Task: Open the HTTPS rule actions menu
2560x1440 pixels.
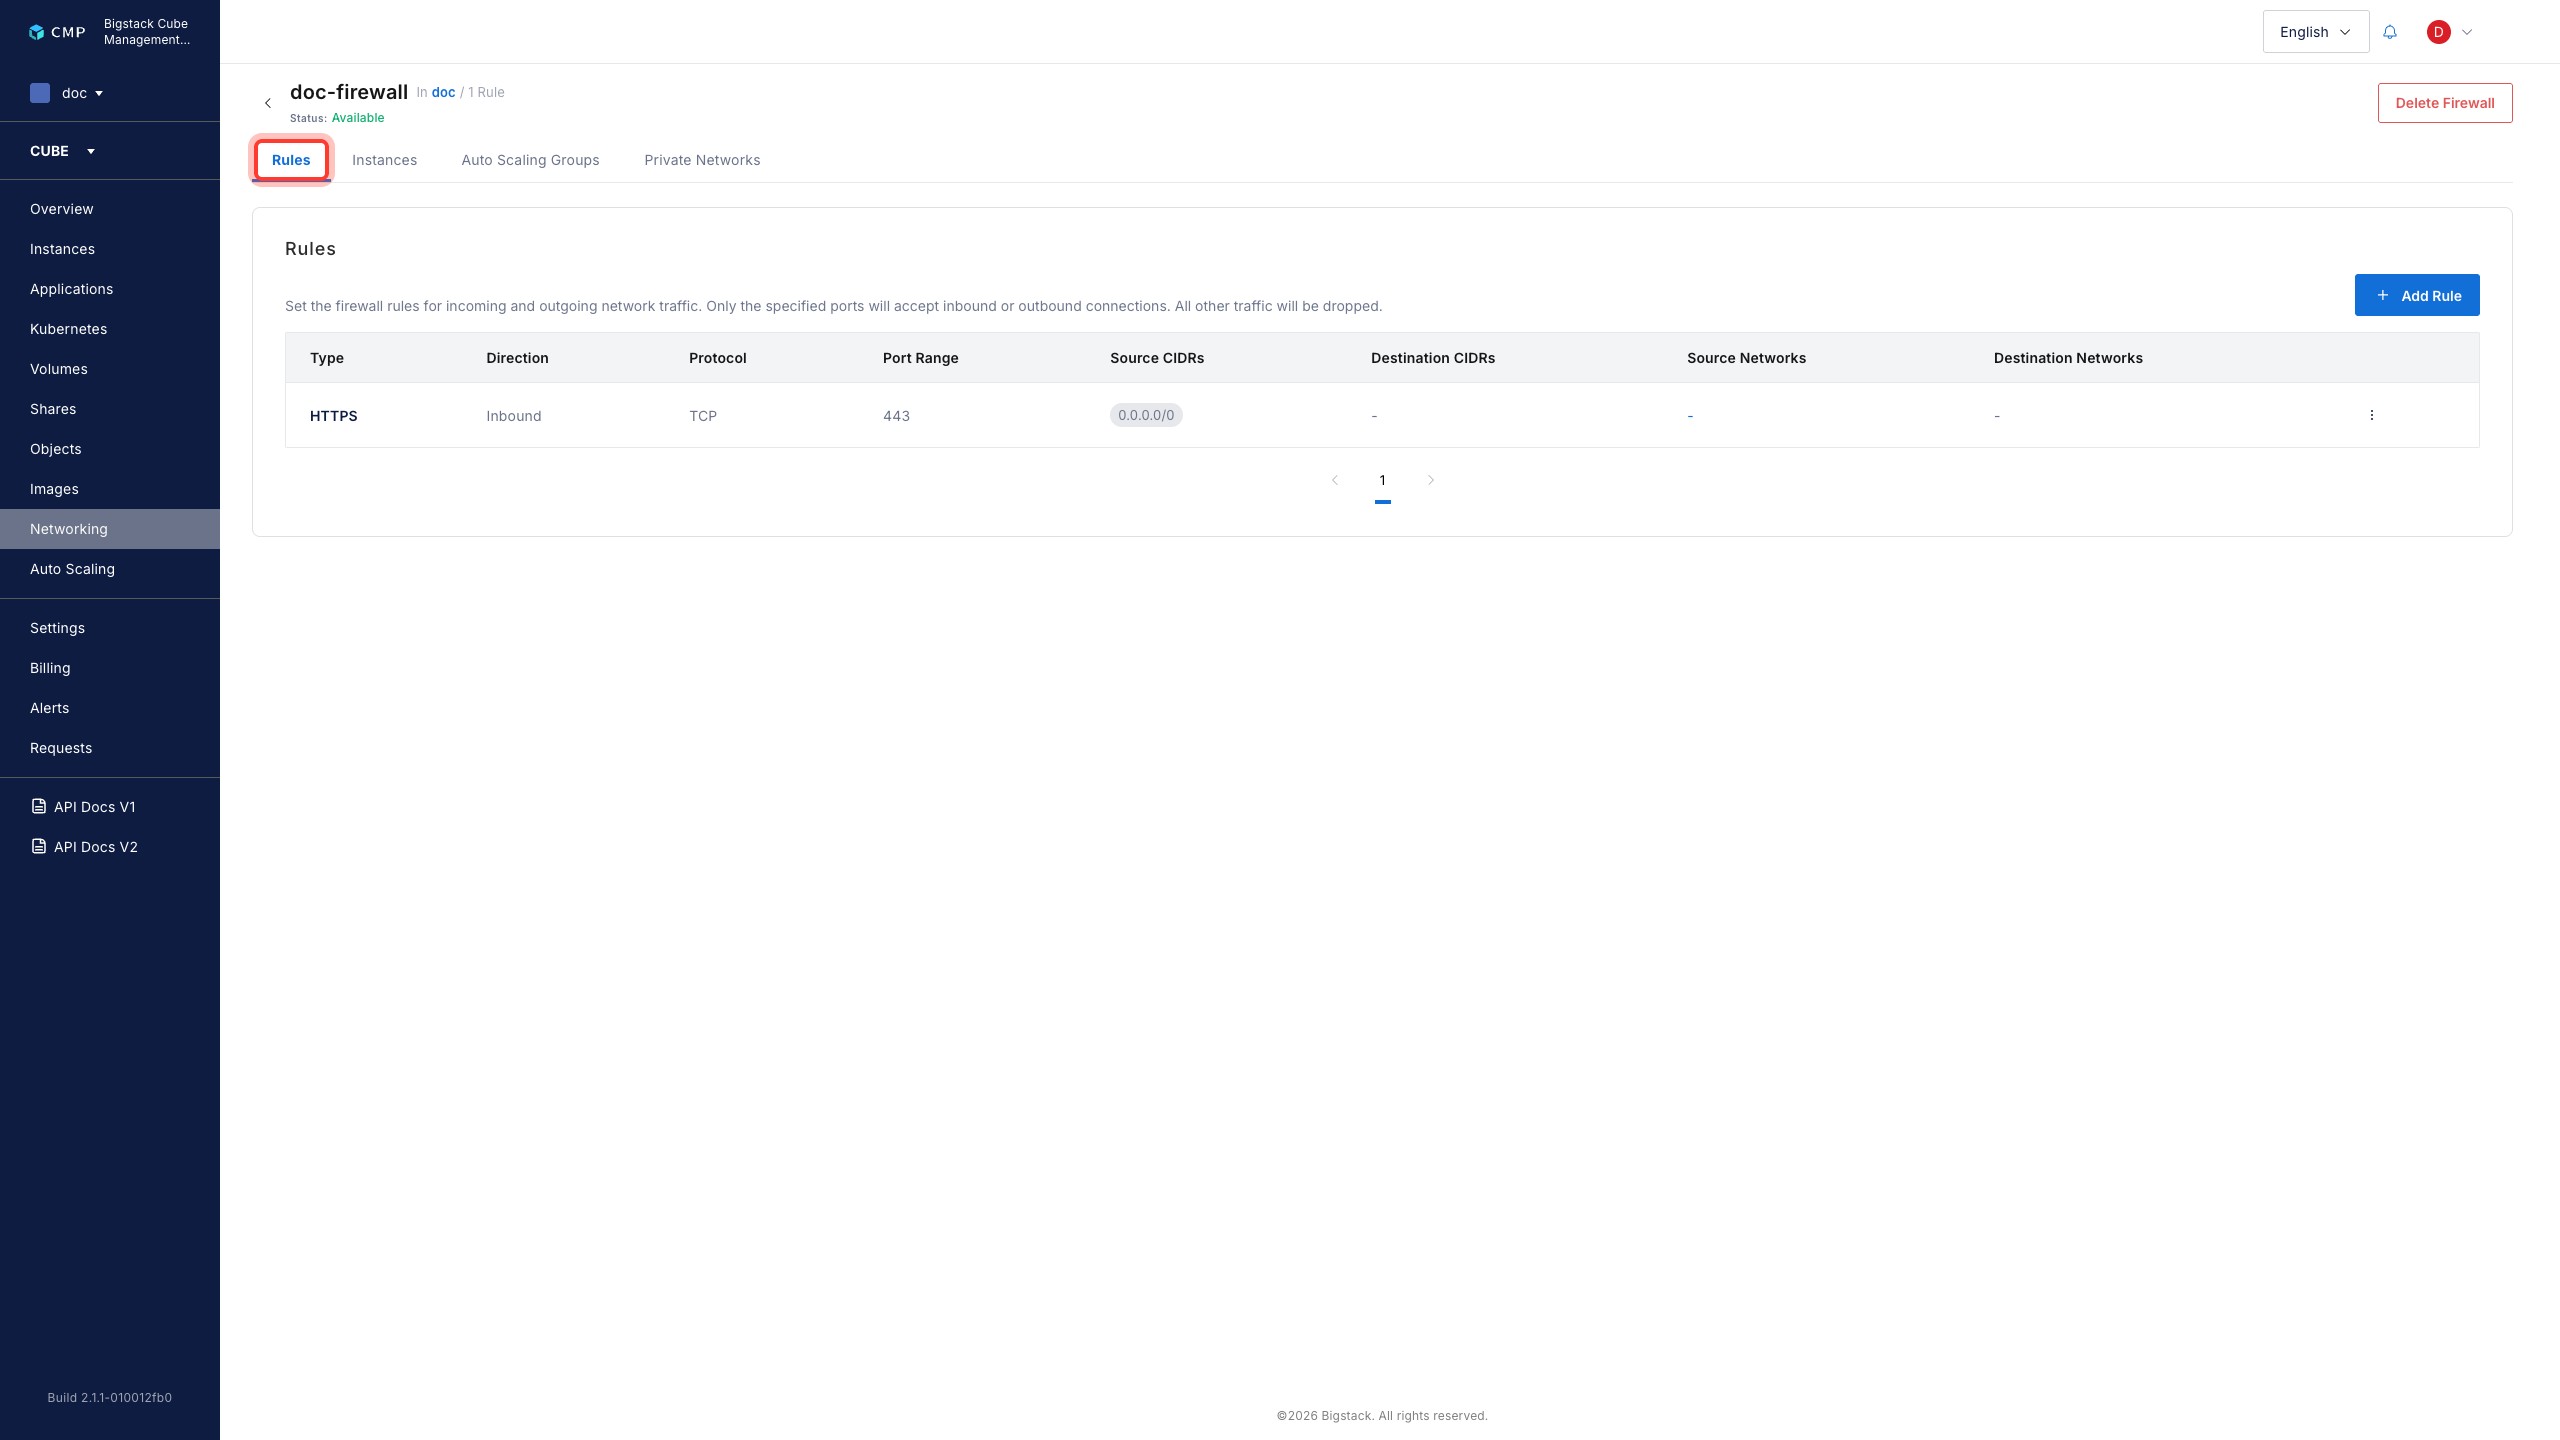Action: (2371, 415)
